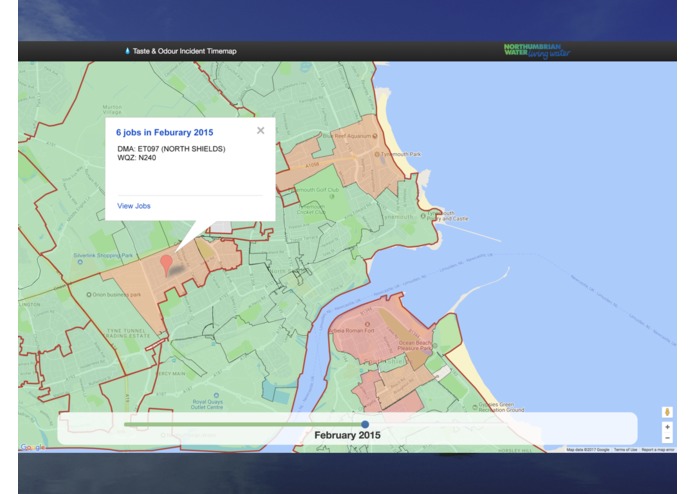Viewport: 695px width, 494px height.
Task: Click Ocean Beach Pleasure Park marker
Action: (435, 345)
